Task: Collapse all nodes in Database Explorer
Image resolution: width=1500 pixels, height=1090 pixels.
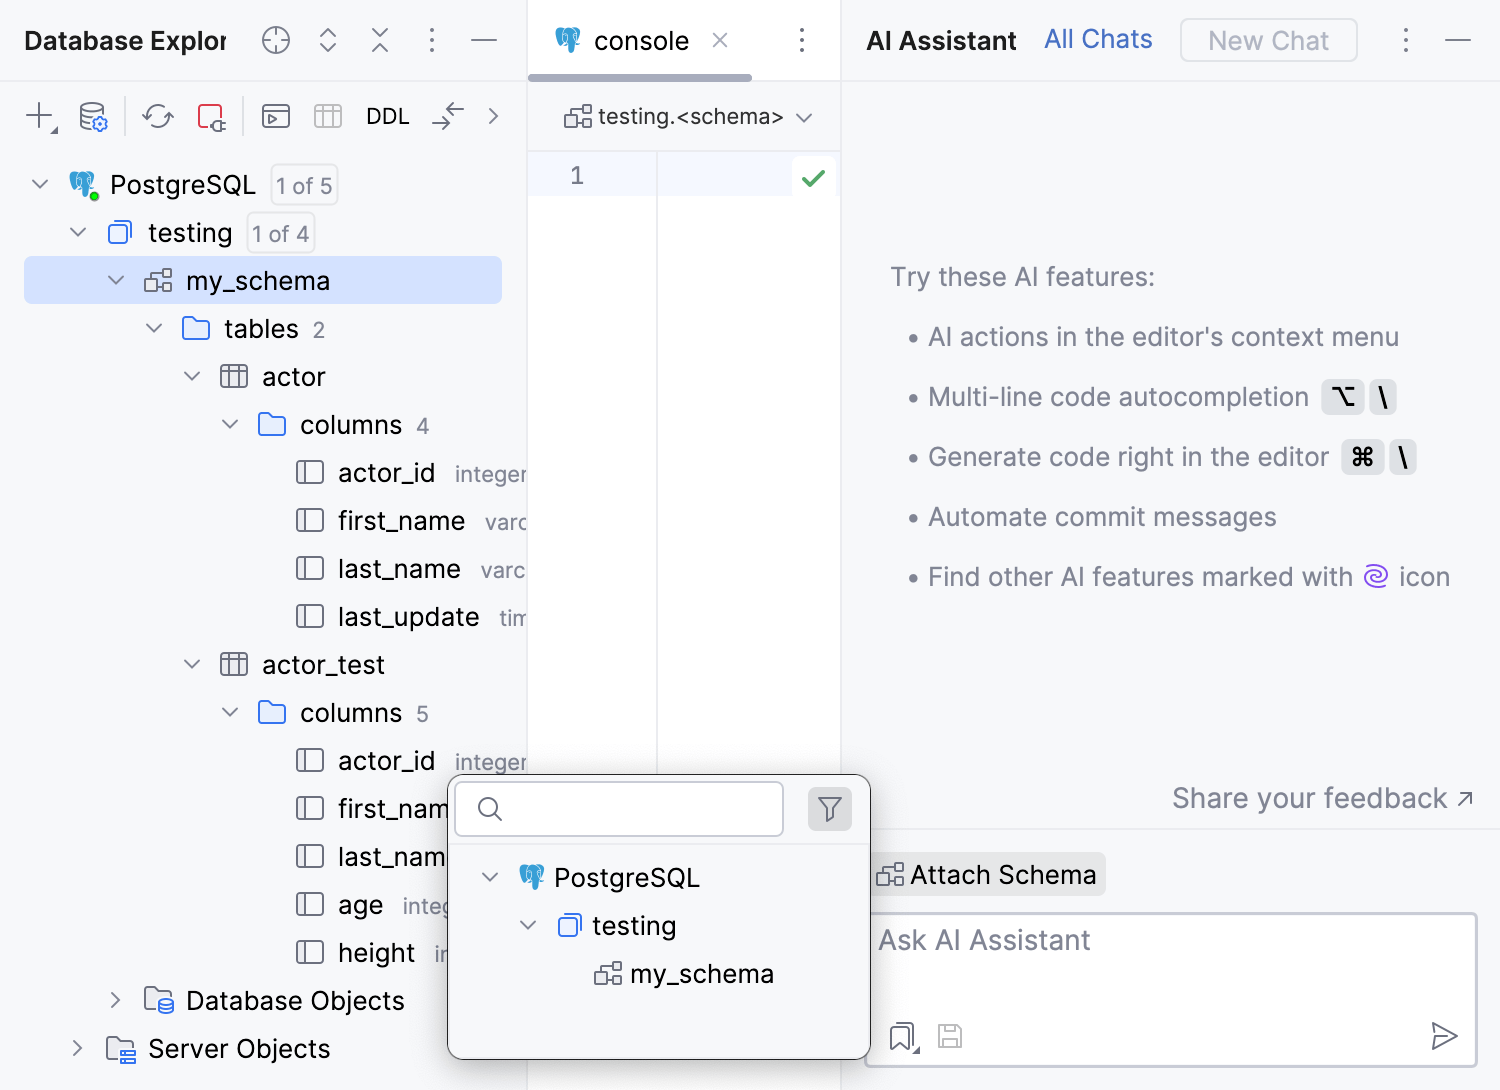Action: pyautogui.click(x=380, y=40)
